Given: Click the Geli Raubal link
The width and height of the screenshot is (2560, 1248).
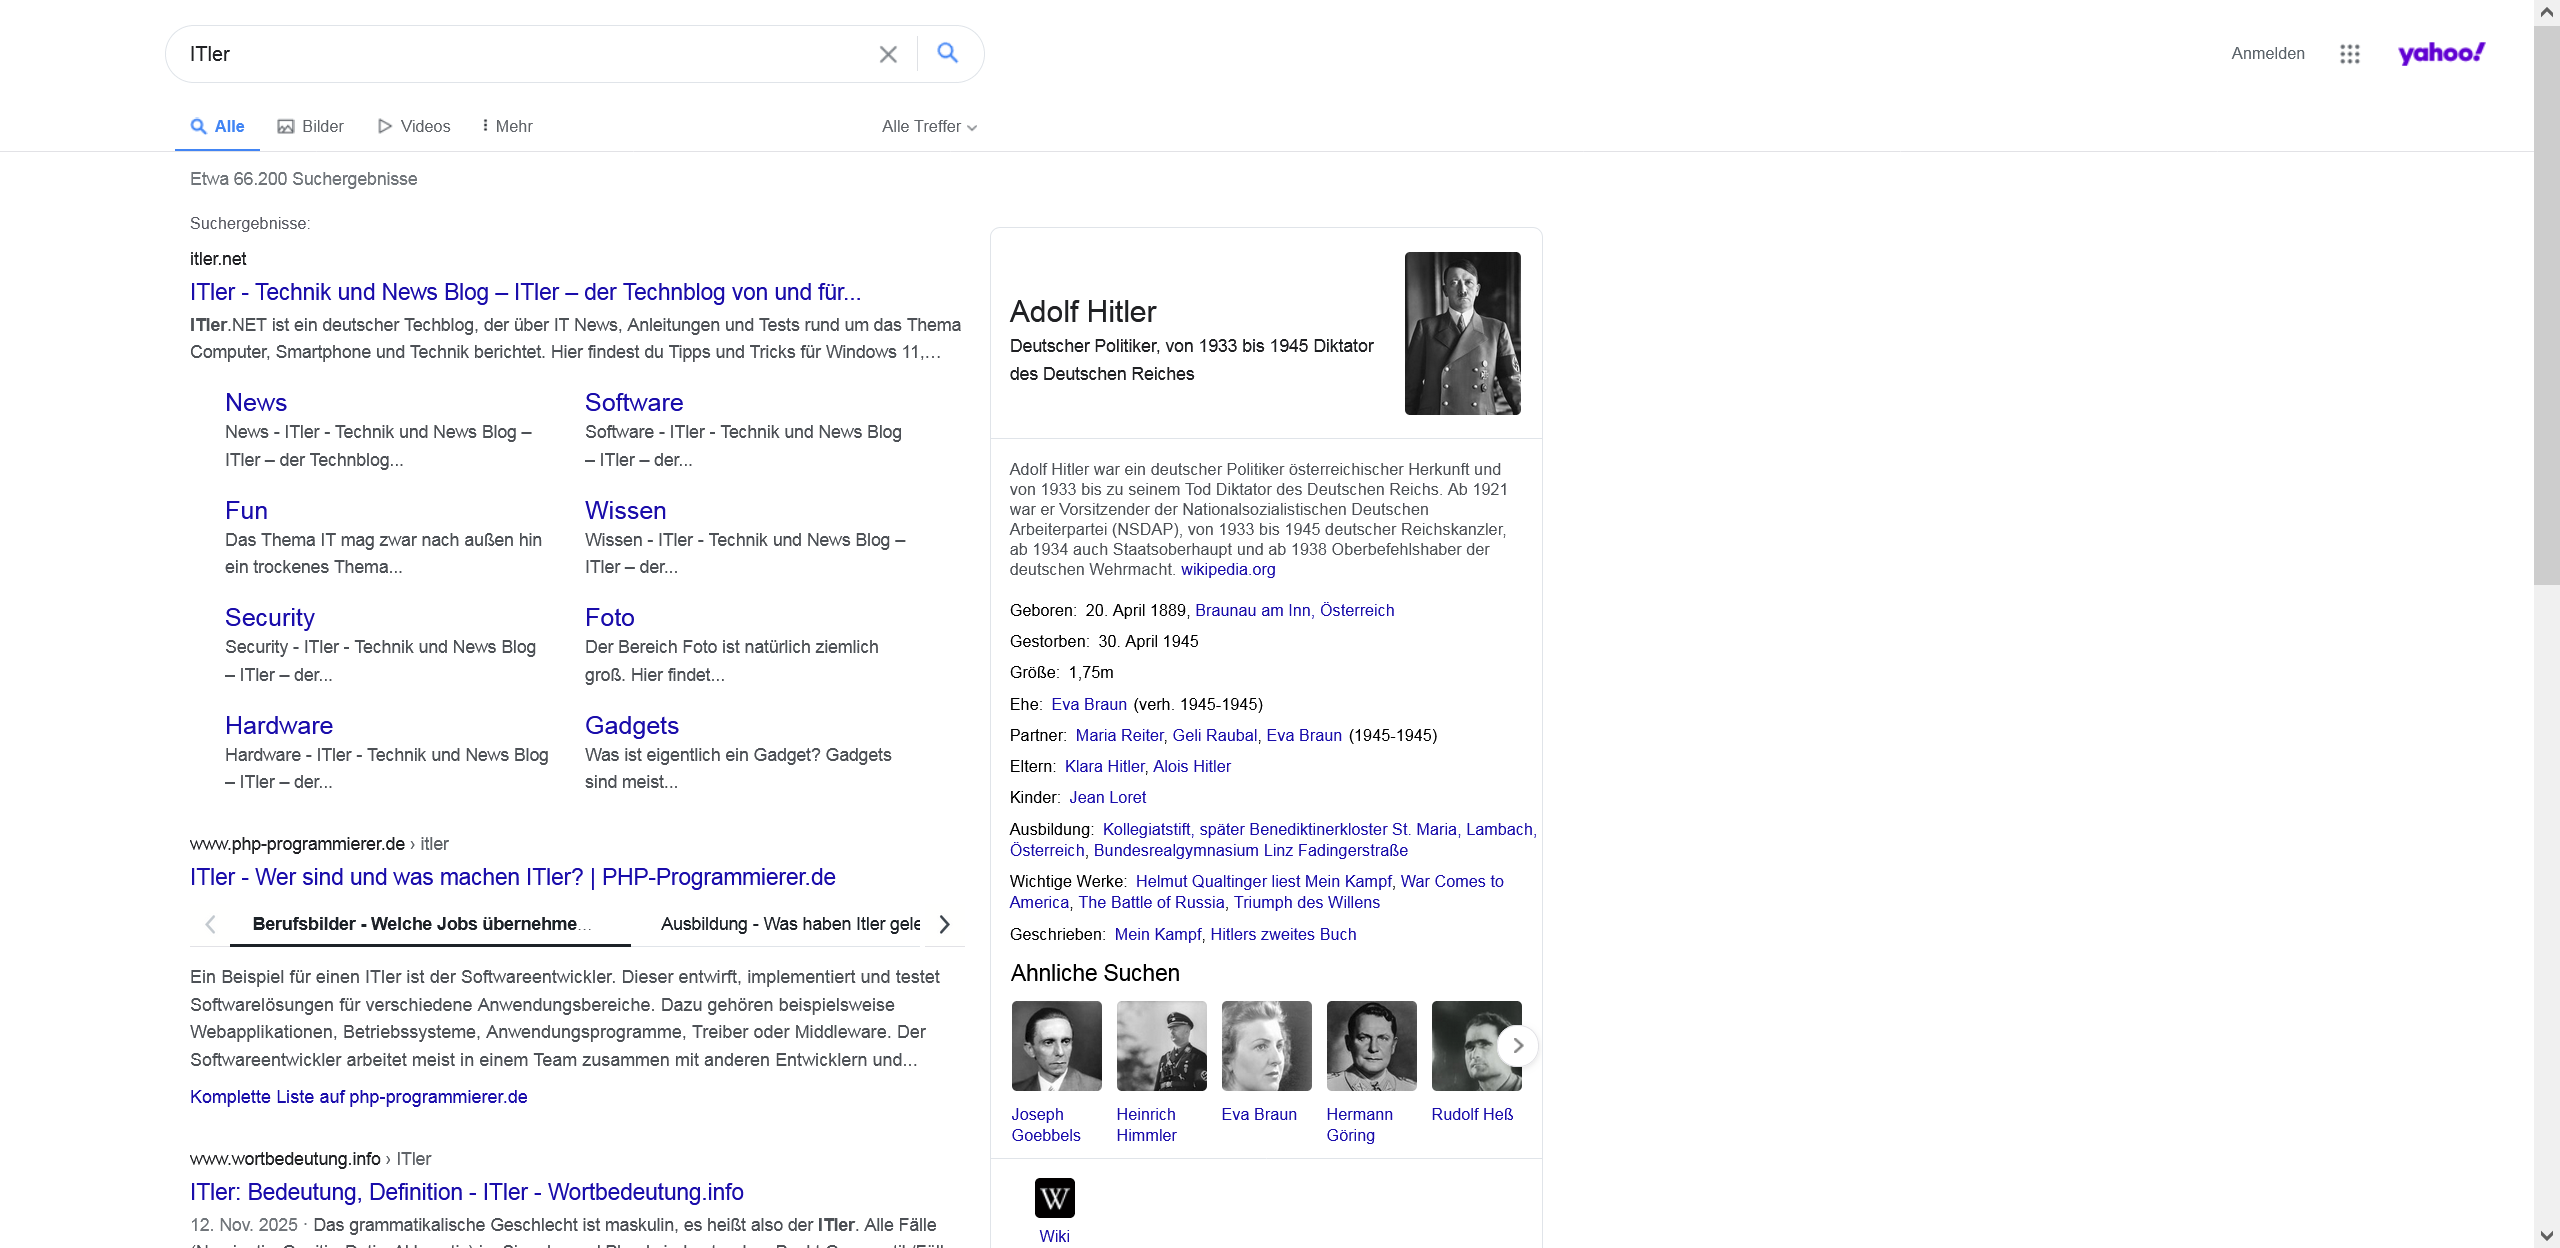Looking at the screenshot, I should (x=1214, y=735).
